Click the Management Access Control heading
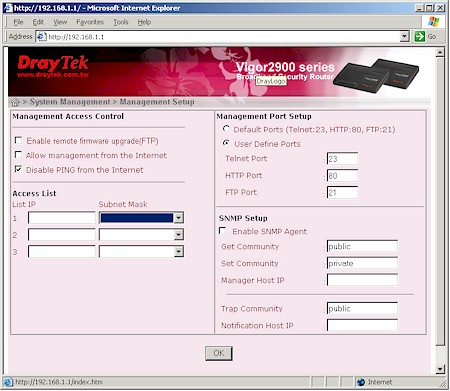Viewport: 450px width, 391px height. point(68,116)
